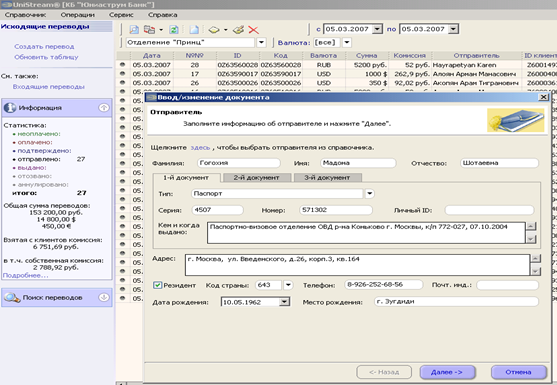Image resolution: width=557 pixels, height=385 pixels.
Task: Click the yellow eraser toolbar icon
Action: [214, 30]
